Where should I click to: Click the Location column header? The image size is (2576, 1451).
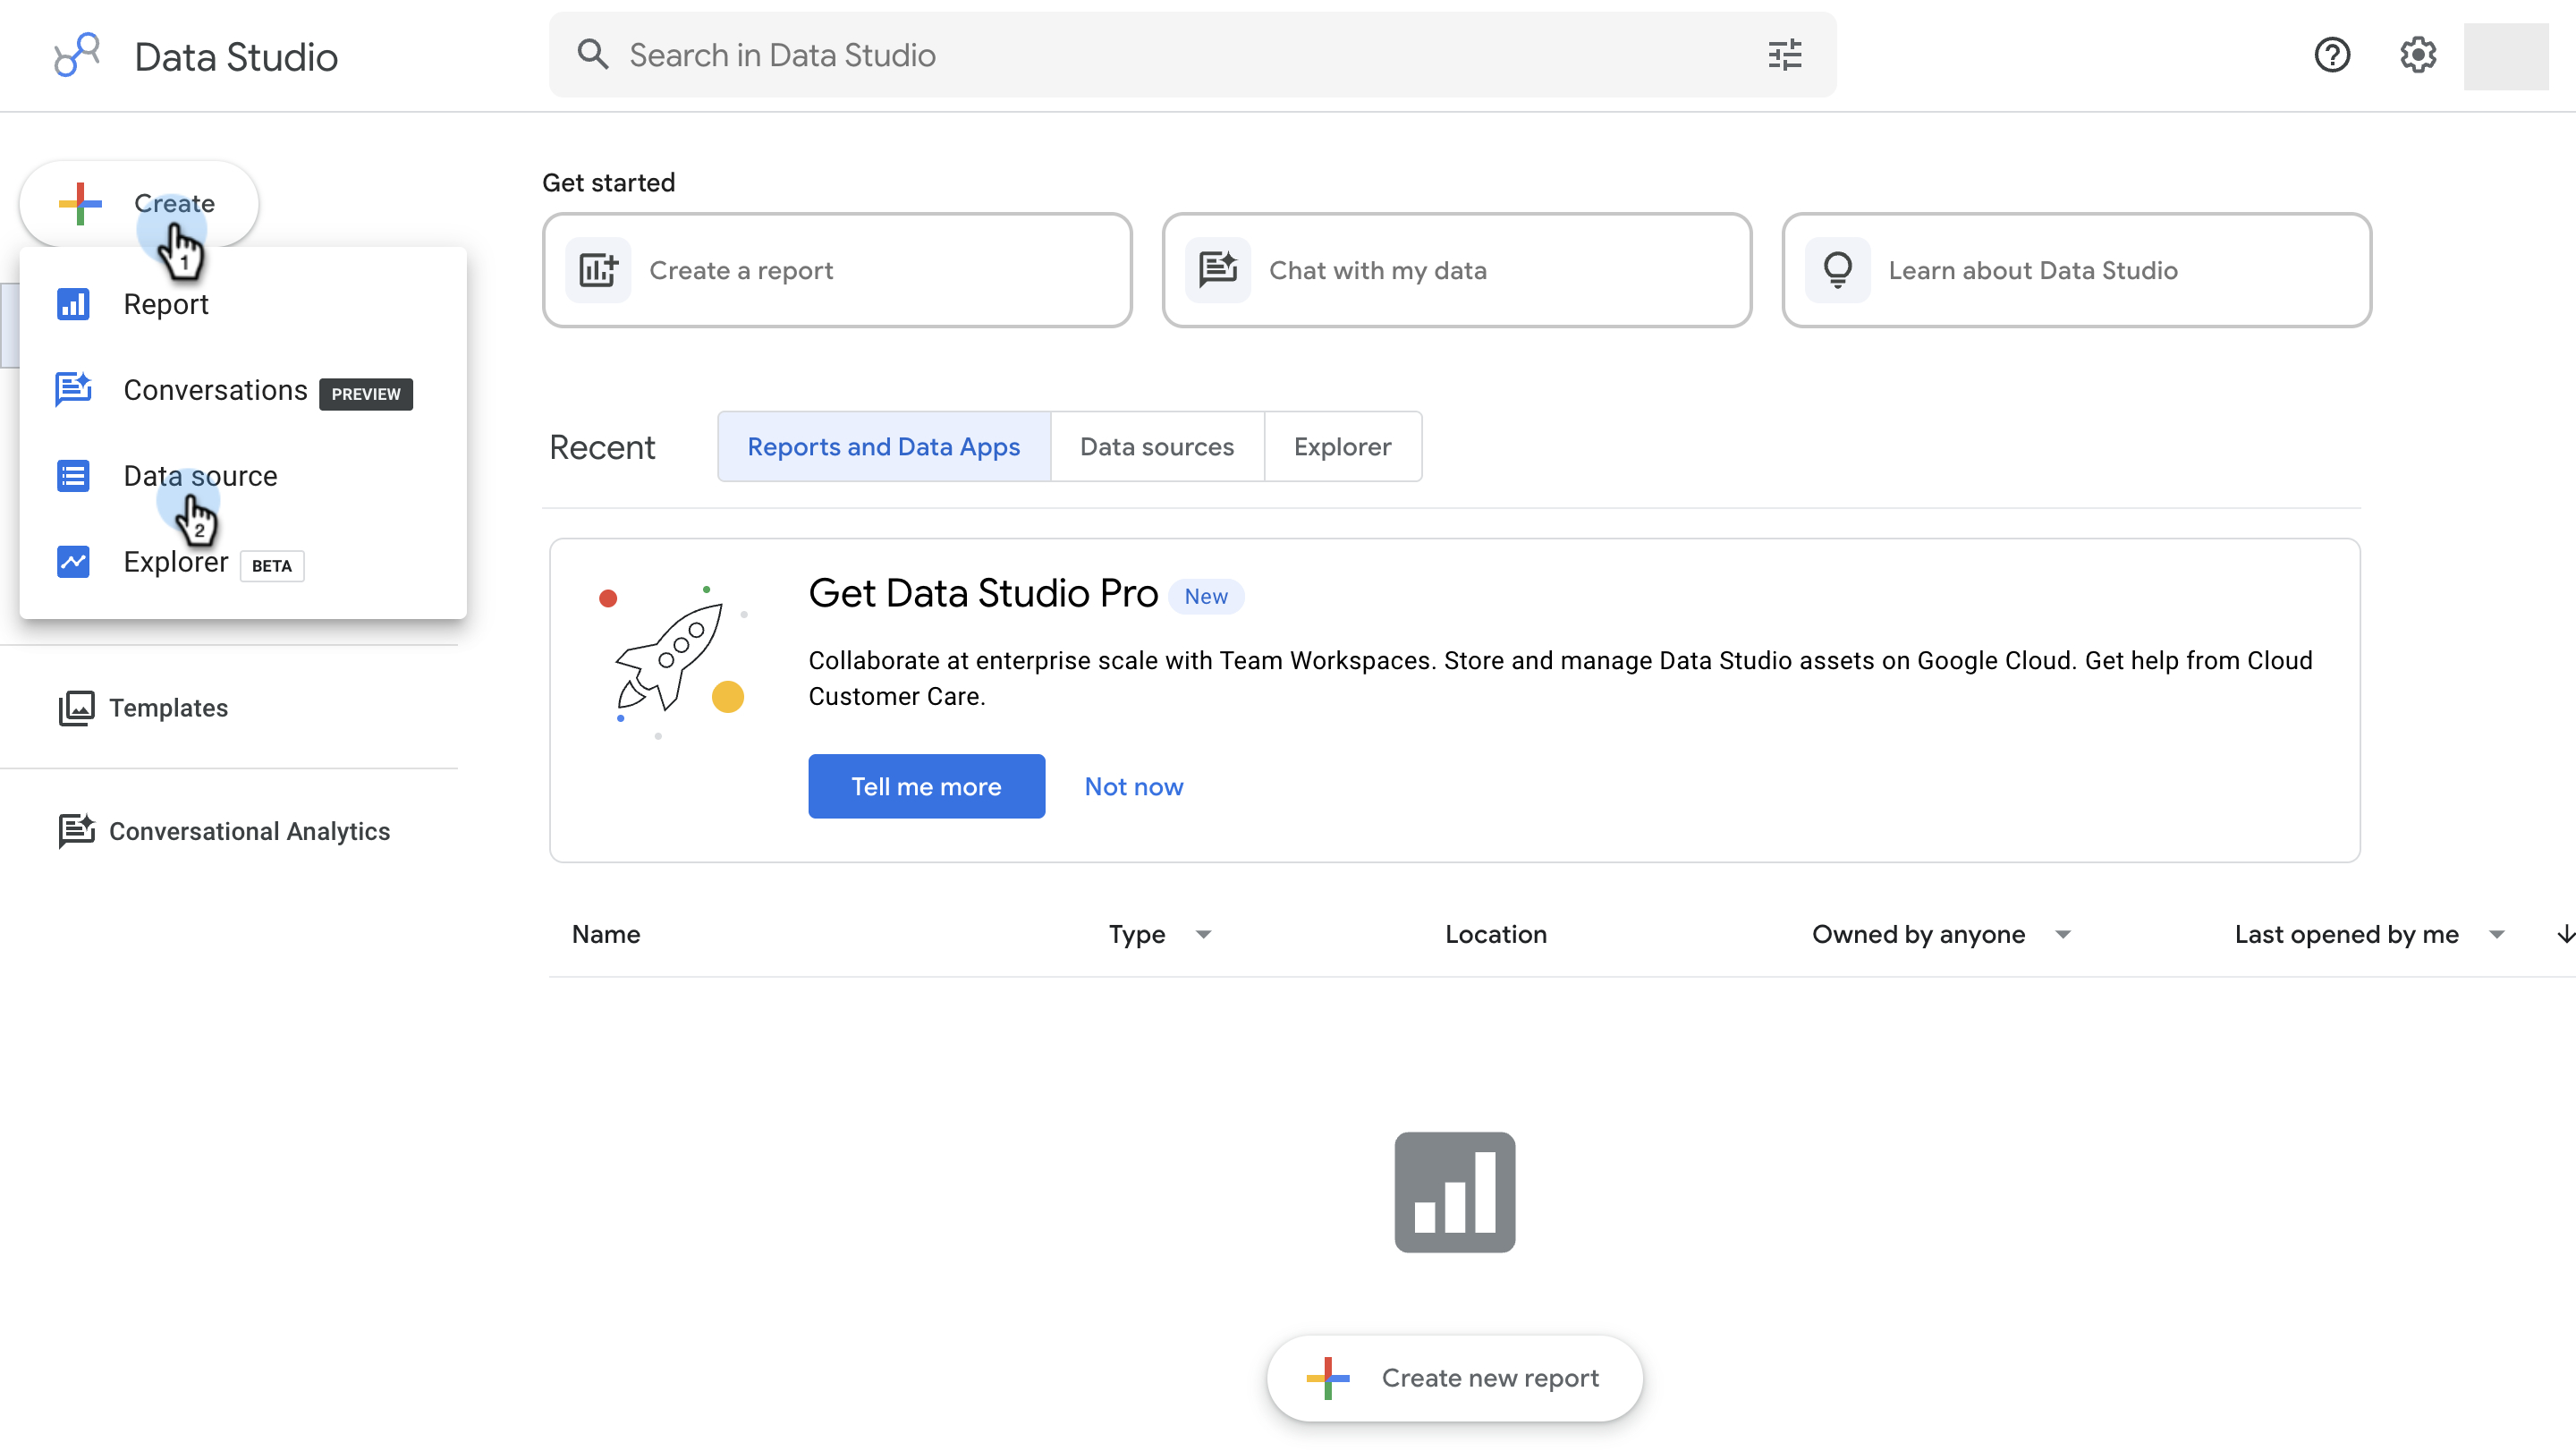[1496, 934]
